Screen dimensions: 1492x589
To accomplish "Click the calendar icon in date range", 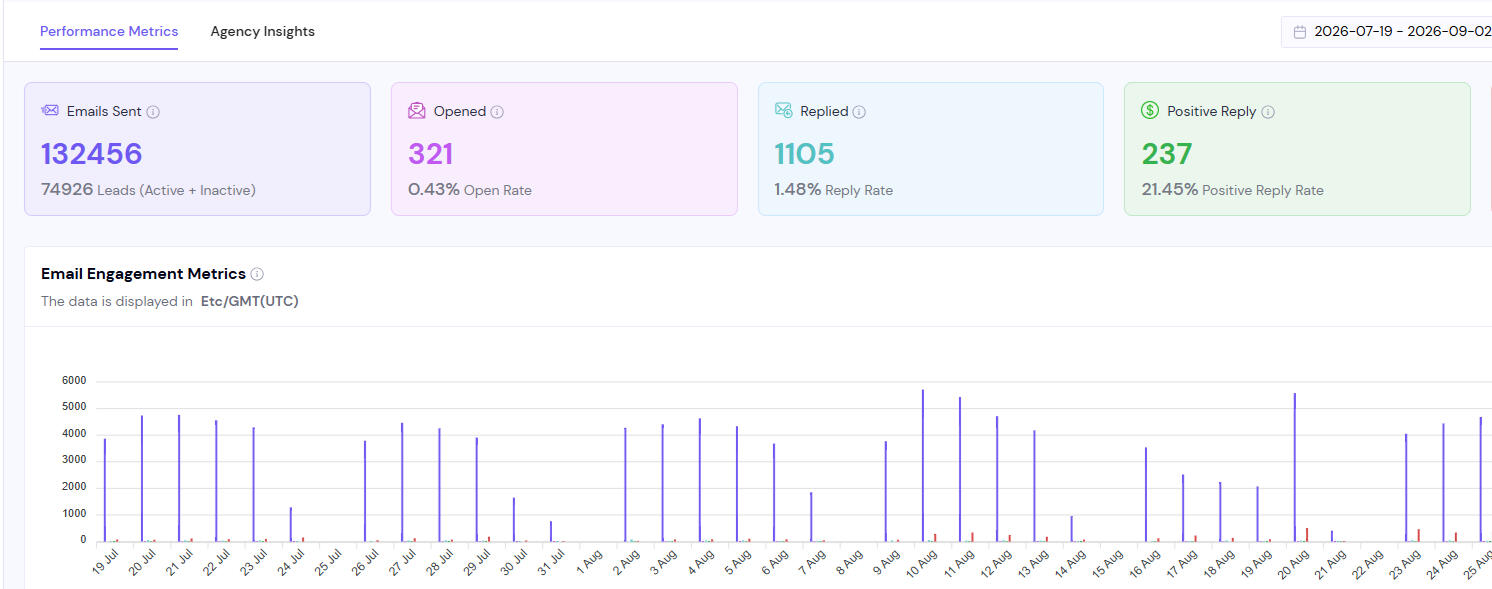I will coord(1300,32).
